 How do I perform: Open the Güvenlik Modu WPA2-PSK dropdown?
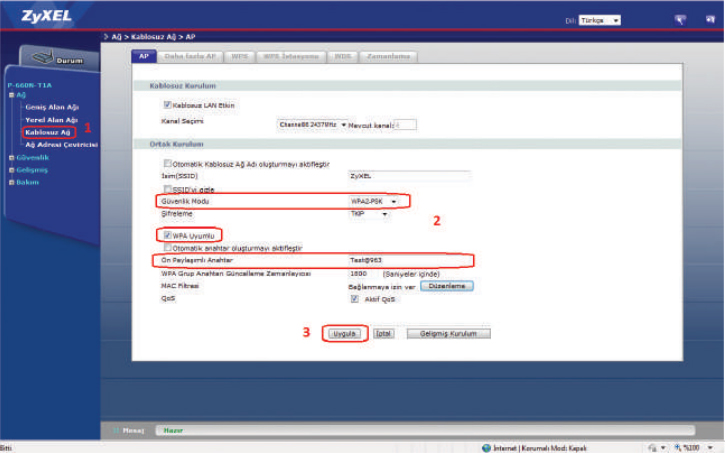click(374, 201)
